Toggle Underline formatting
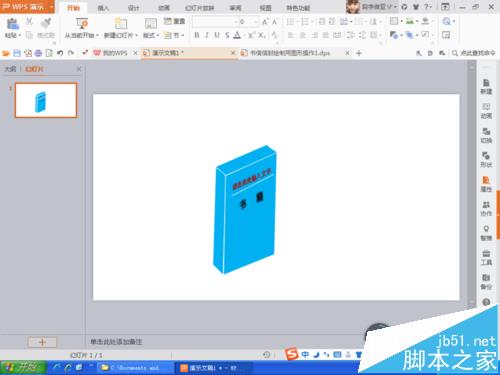 217,35
